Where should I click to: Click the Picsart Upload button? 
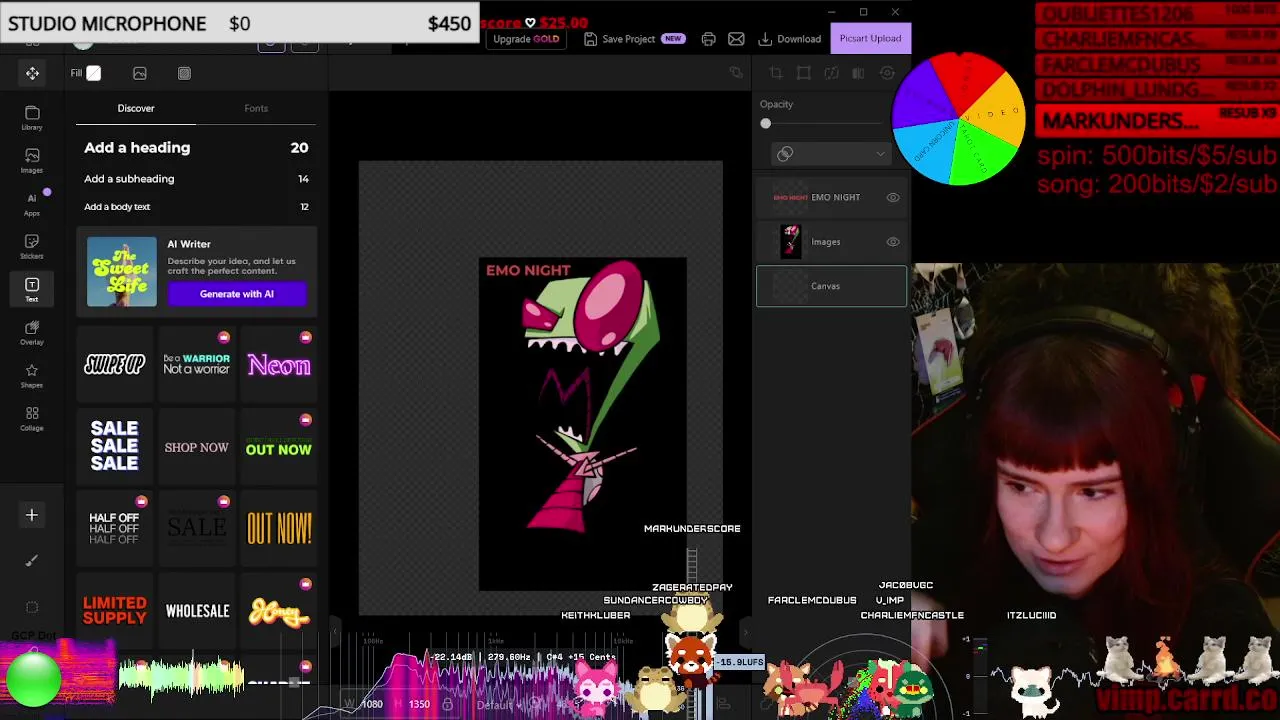[870, 38]
